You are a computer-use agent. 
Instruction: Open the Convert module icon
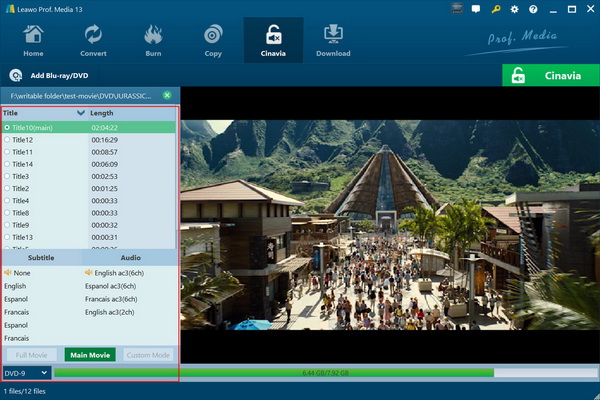pyautogui.click(x=93, y=34)
